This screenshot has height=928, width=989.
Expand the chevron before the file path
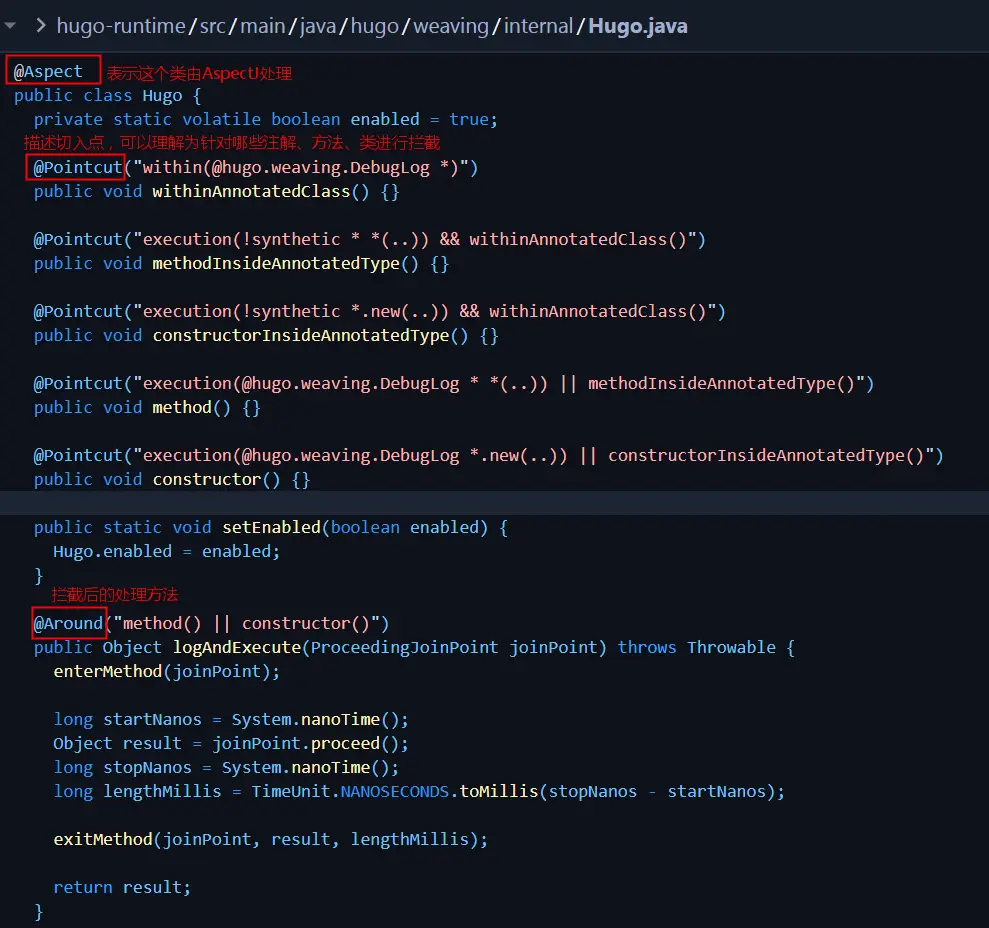(x=41, y=26)
